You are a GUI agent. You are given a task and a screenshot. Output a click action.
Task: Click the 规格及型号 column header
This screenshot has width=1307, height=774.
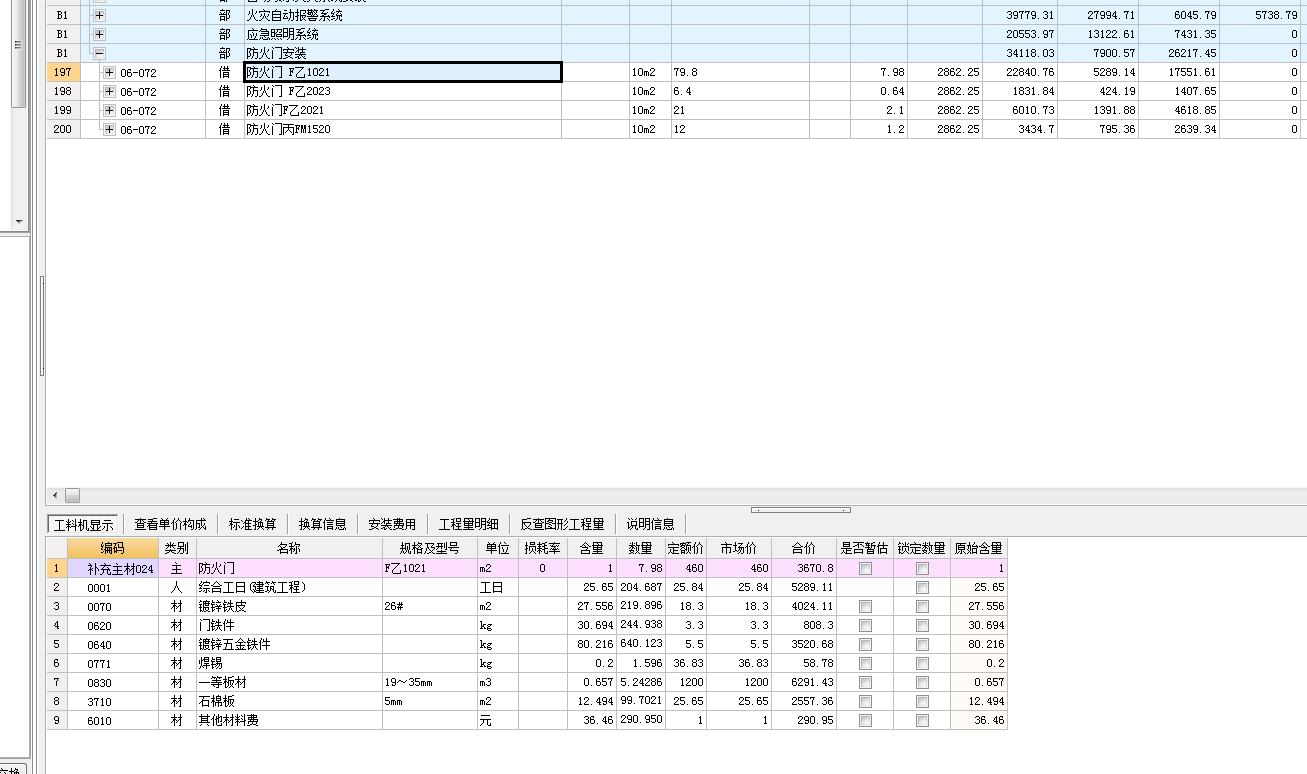(430, 548)
